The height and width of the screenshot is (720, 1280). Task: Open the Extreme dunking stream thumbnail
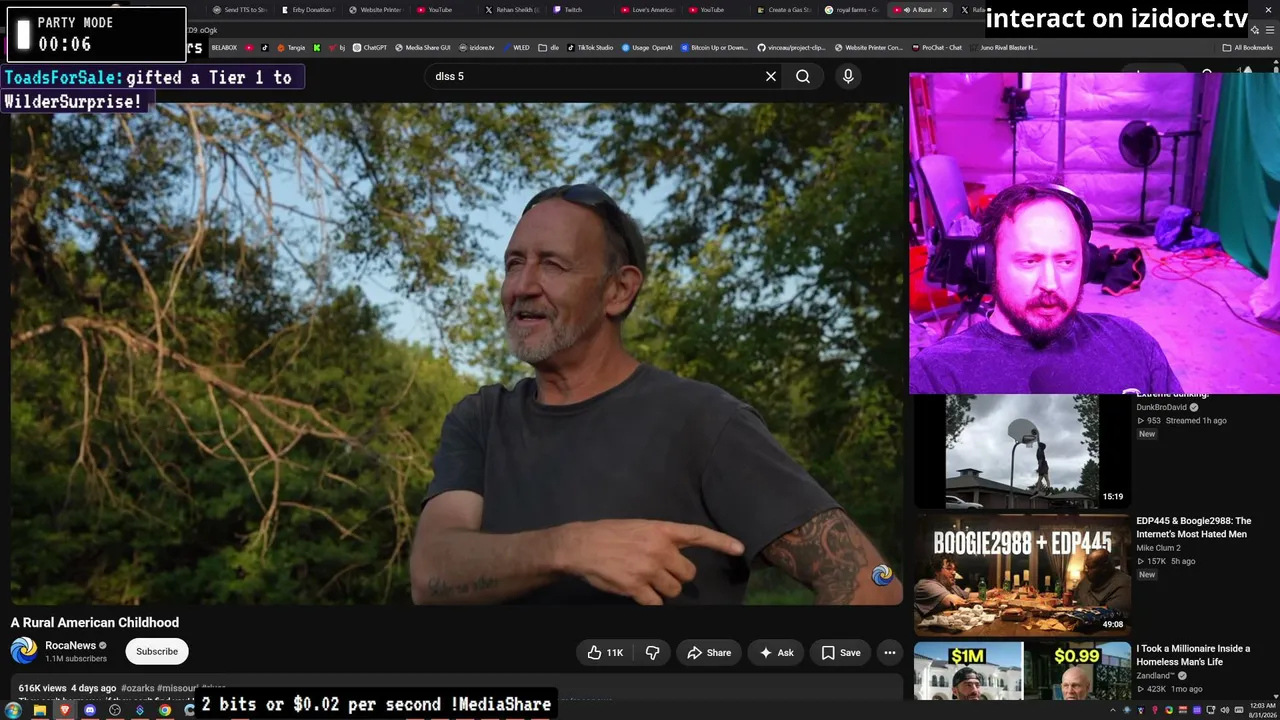1022,451
